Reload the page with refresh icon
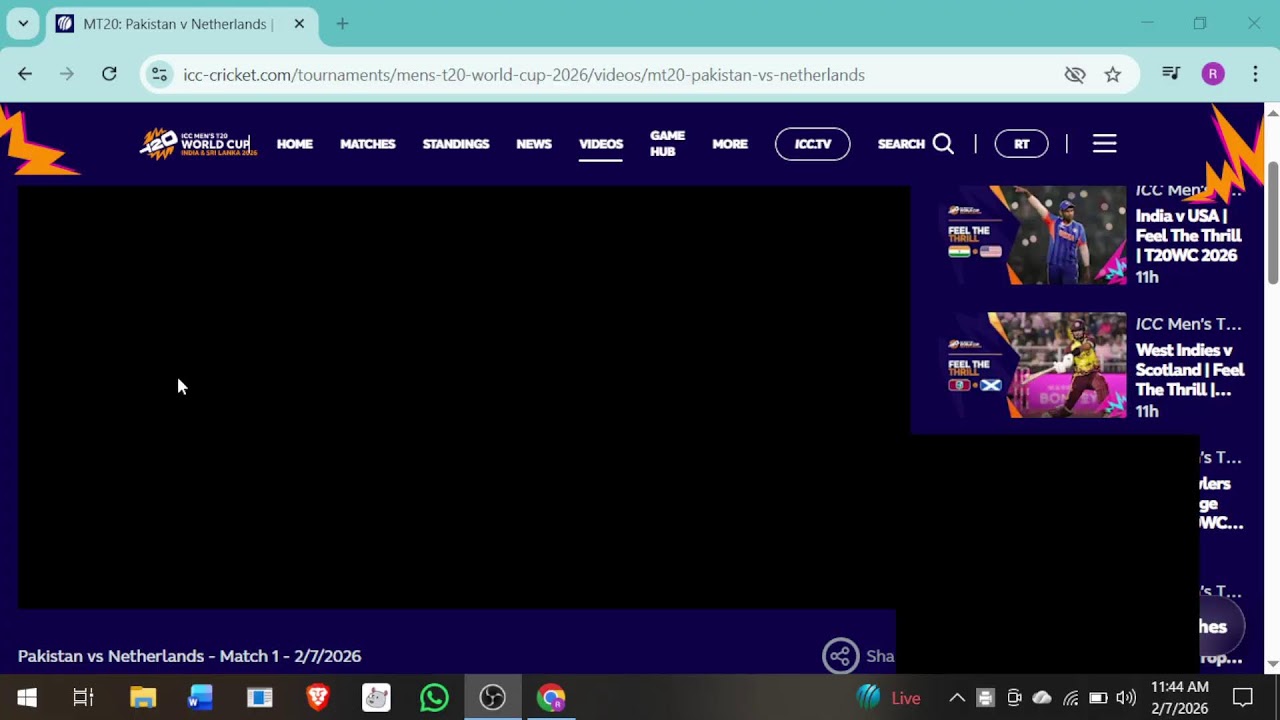Viewport: 1280px width, 720px height. pos(109,74)
